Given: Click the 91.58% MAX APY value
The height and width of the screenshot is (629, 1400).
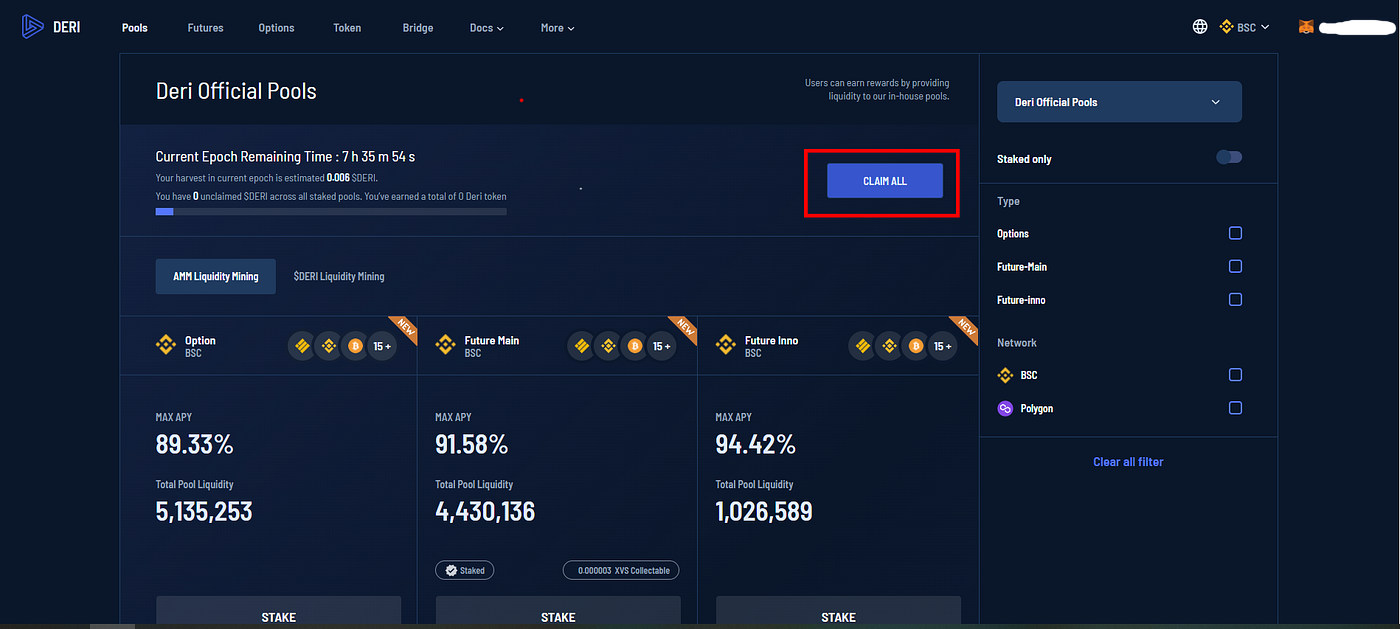Looking at the screenshot, I should [x=472, y=444].
